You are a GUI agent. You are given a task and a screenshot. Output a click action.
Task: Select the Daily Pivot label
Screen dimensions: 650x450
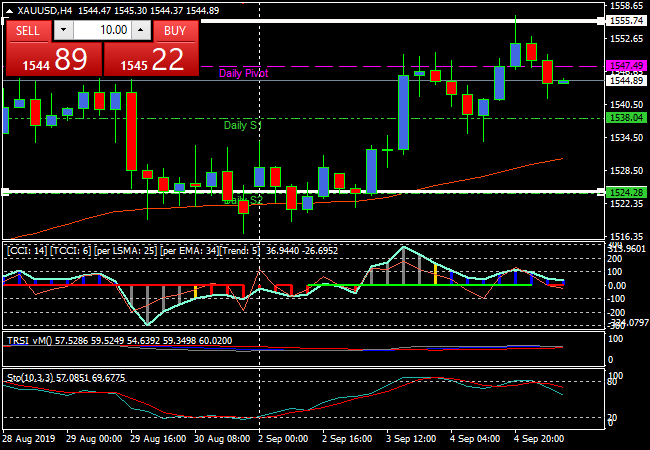244,74
